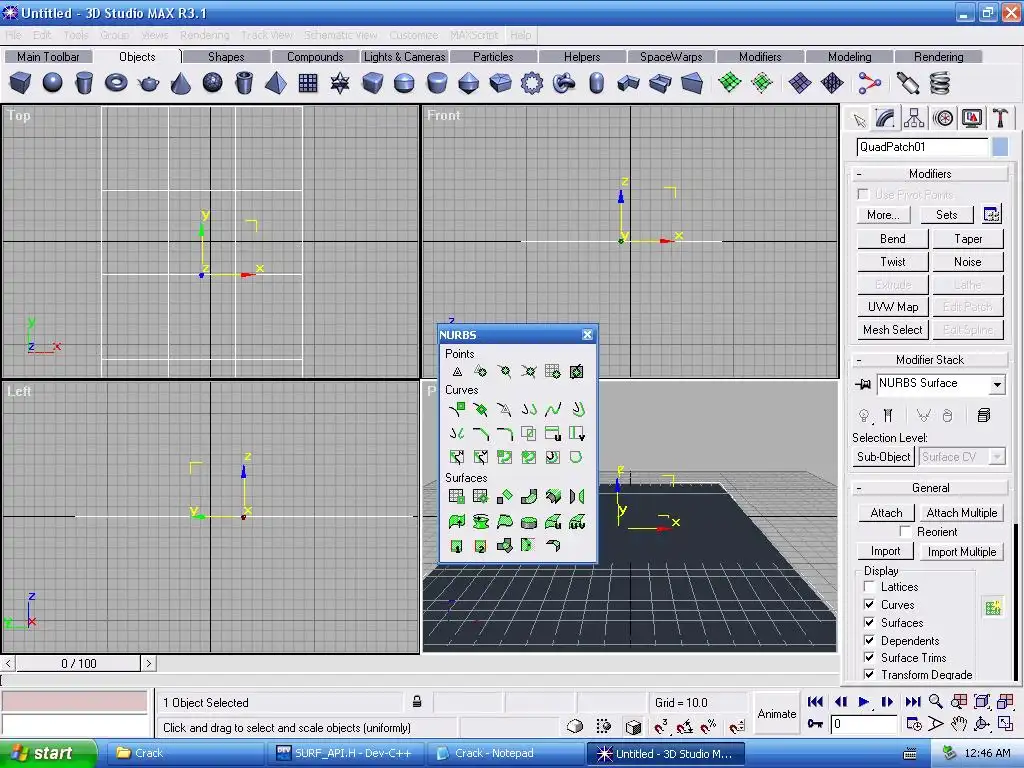Select the Teapot primitive icon

click(148, 83)
